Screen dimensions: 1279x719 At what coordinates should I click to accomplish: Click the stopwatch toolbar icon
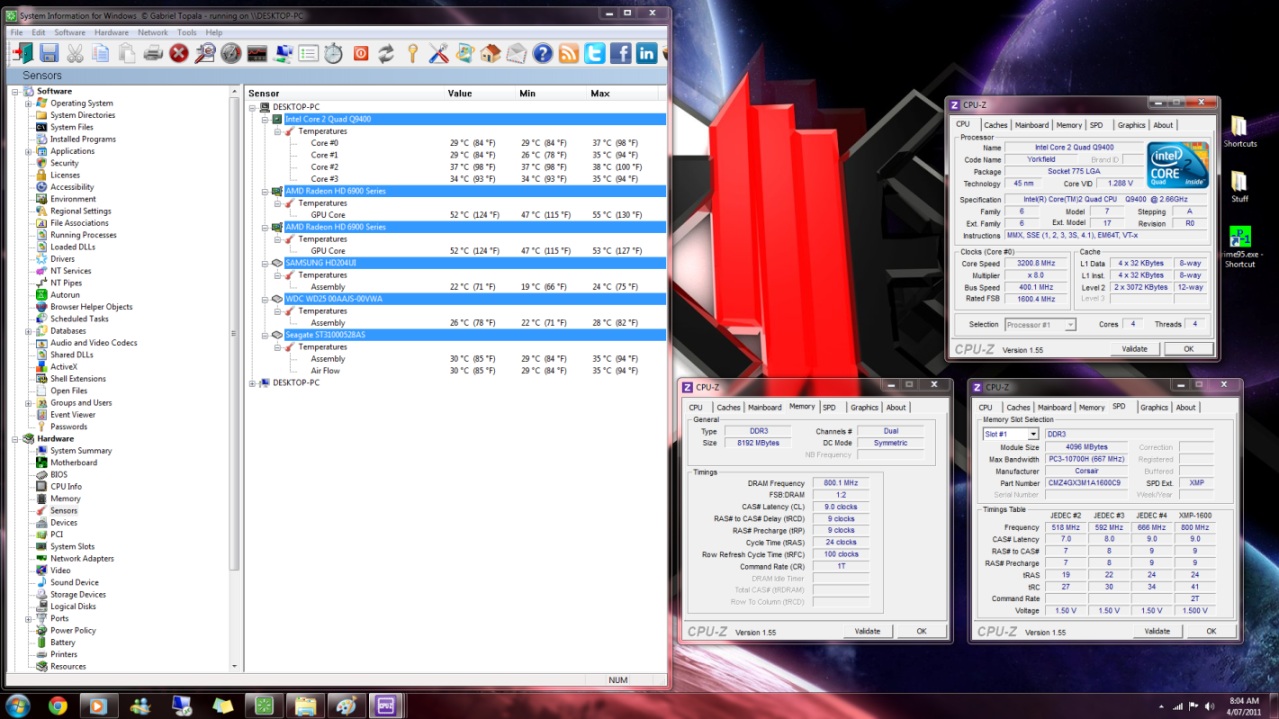pos(335,53)
